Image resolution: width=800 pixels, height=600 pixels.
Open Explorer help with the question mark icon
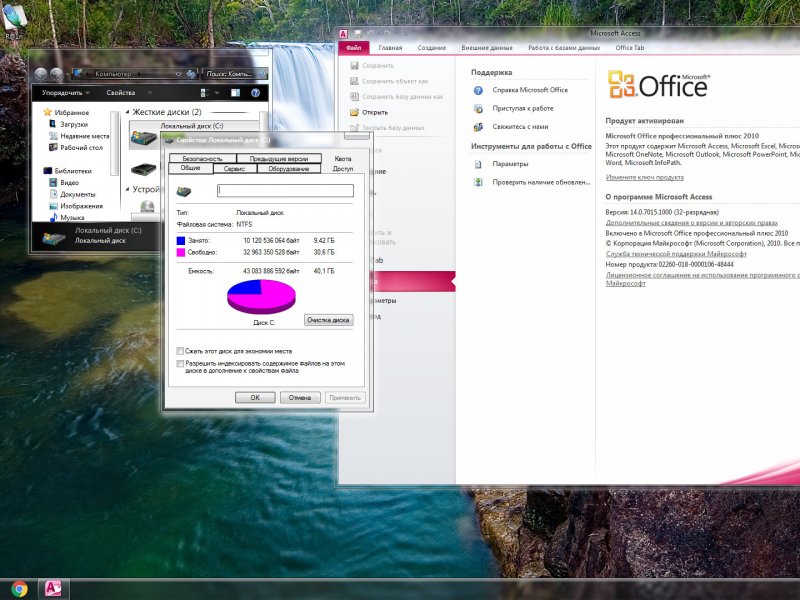256,93
